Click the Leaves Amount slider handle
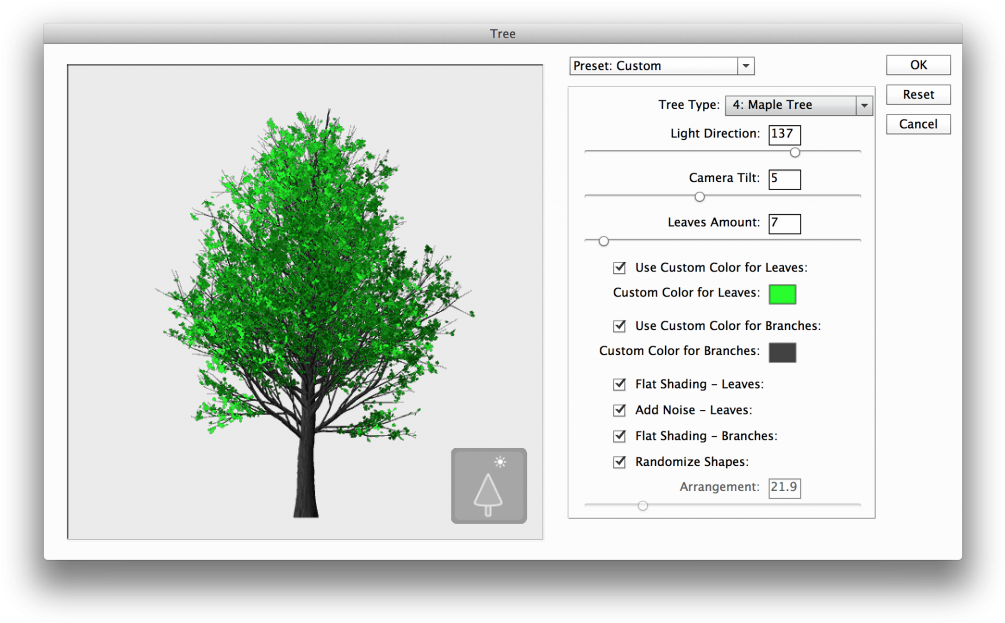The image size is (1005, 623). (603, 240)
